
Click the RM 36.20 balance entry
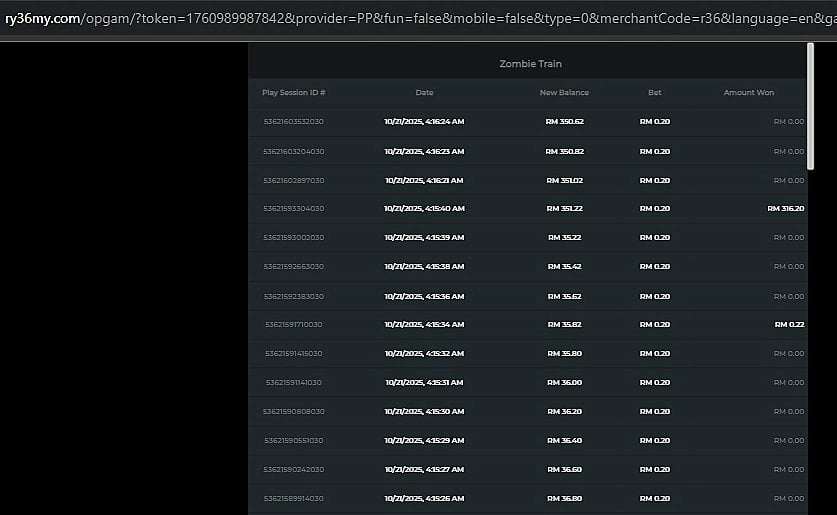[x=564, y=412]
